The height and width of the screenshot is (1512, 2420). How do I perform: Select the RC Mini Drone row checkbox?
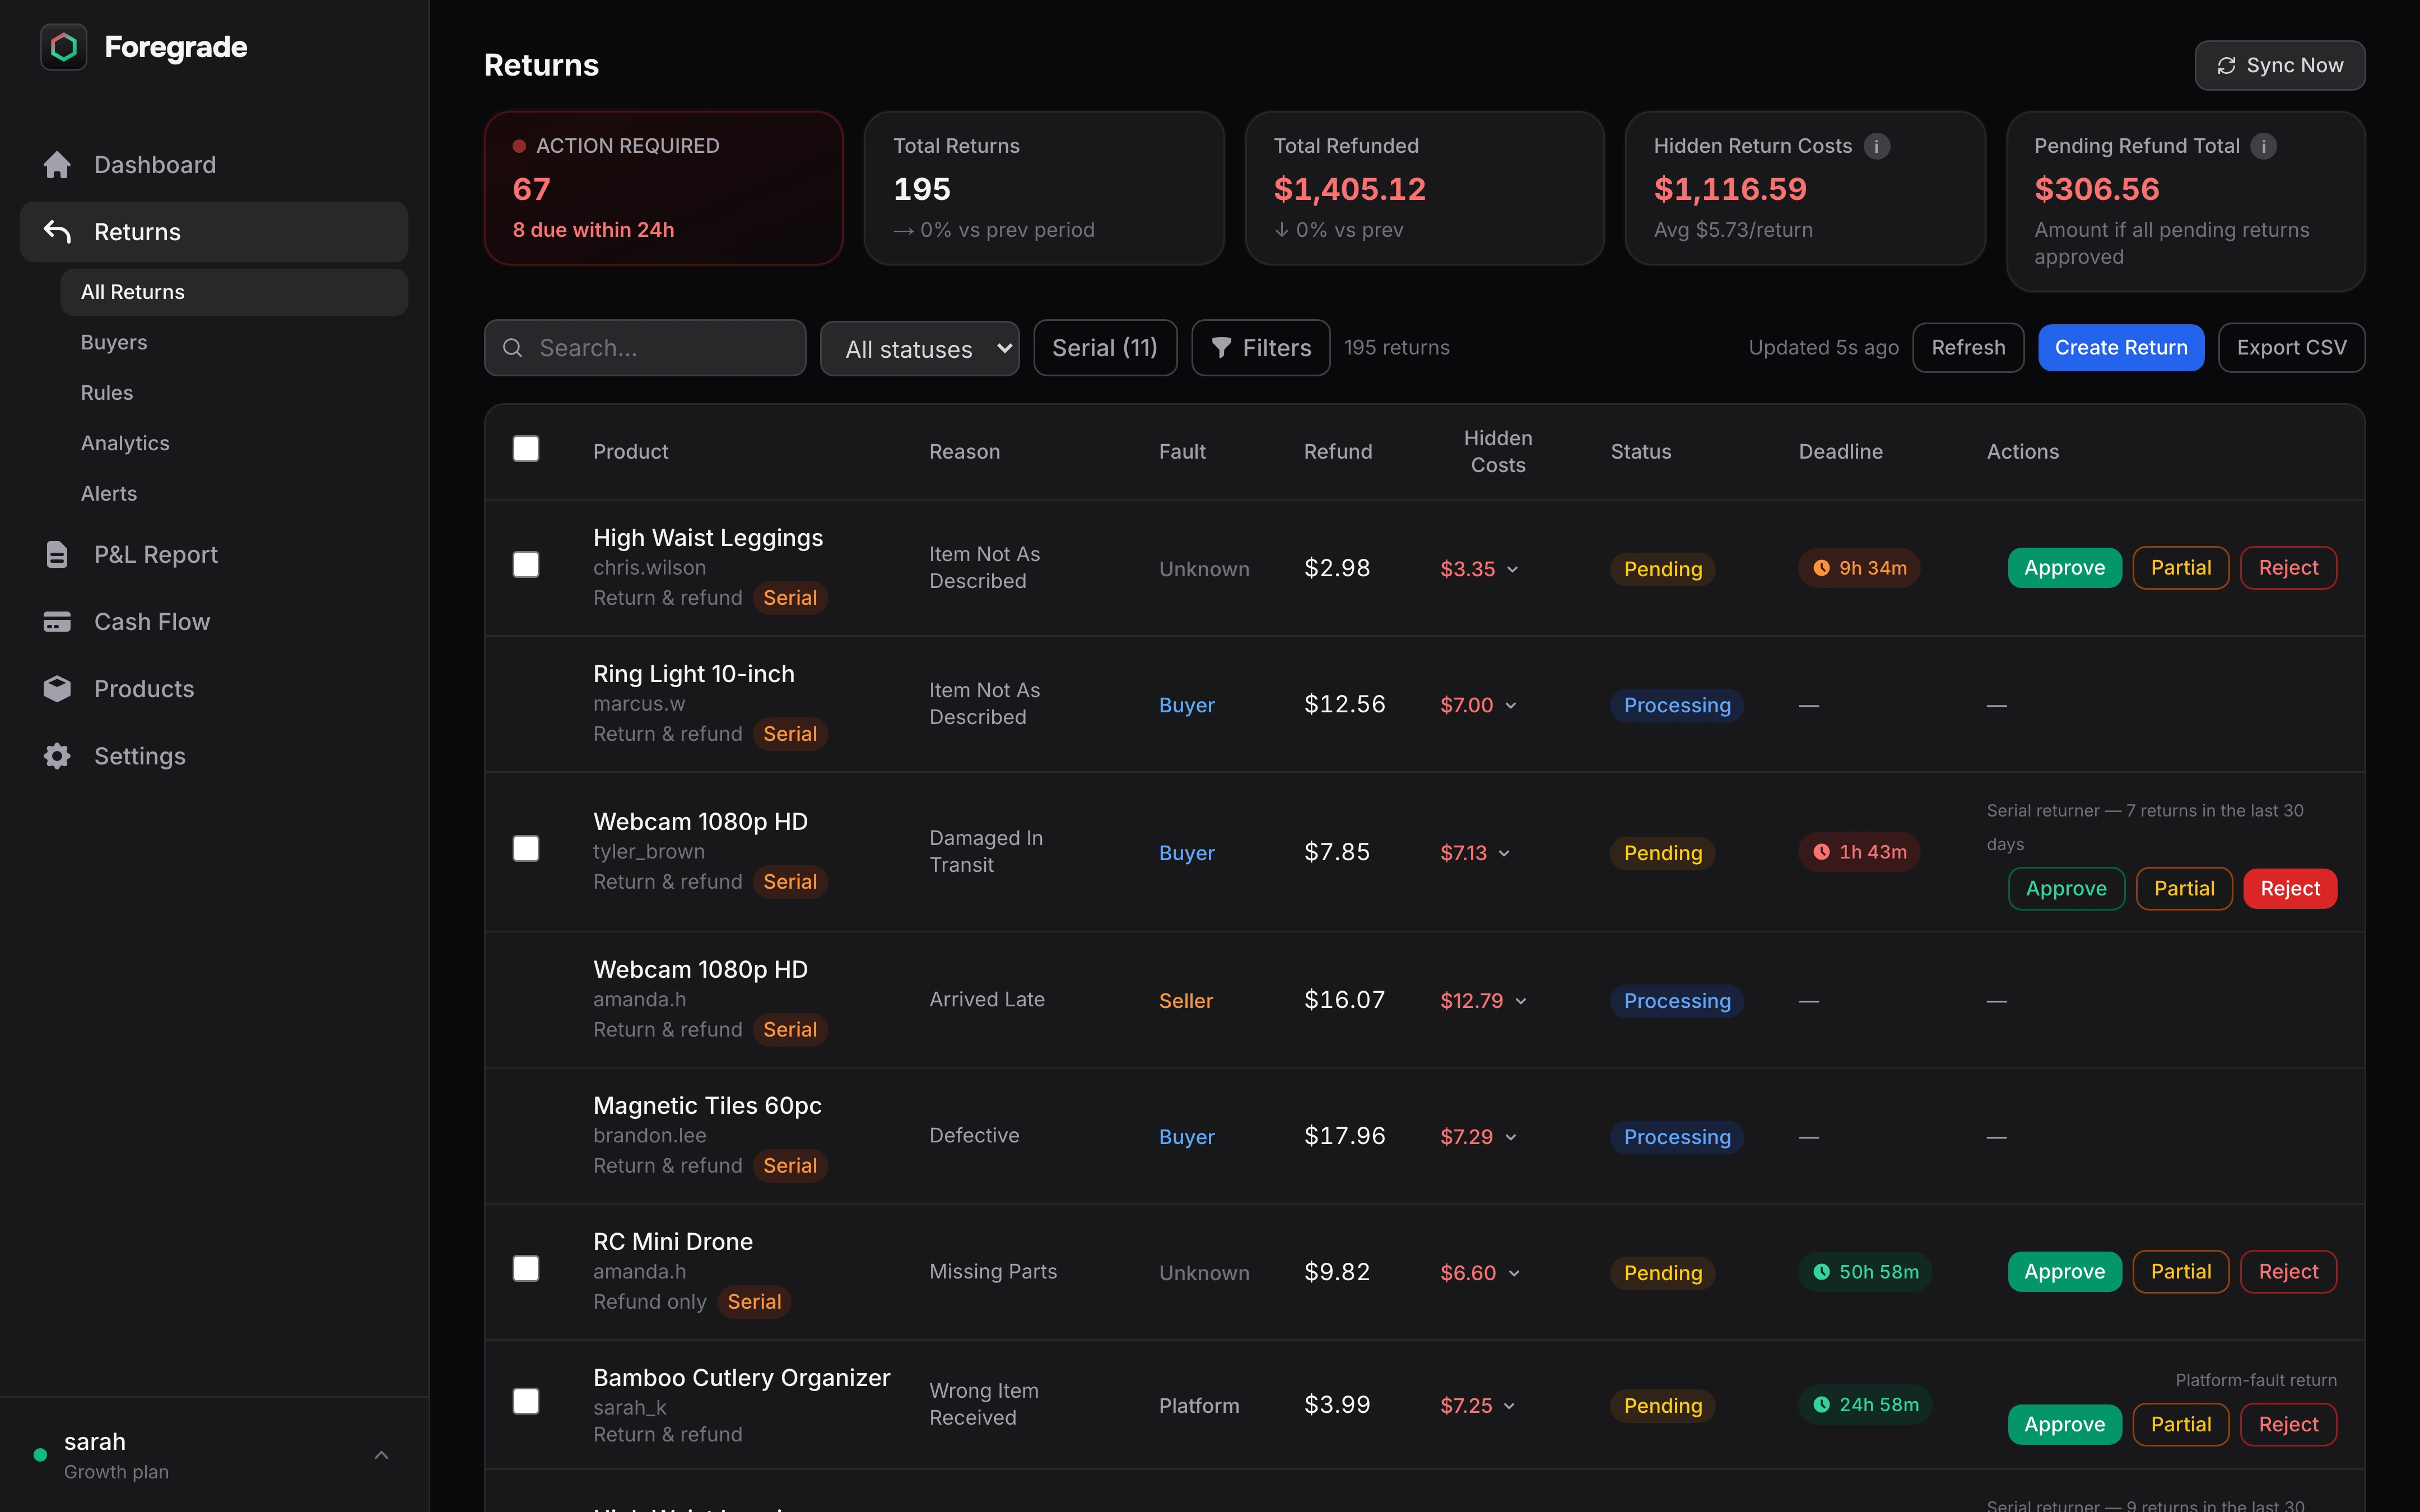(x=526, y=1269)
